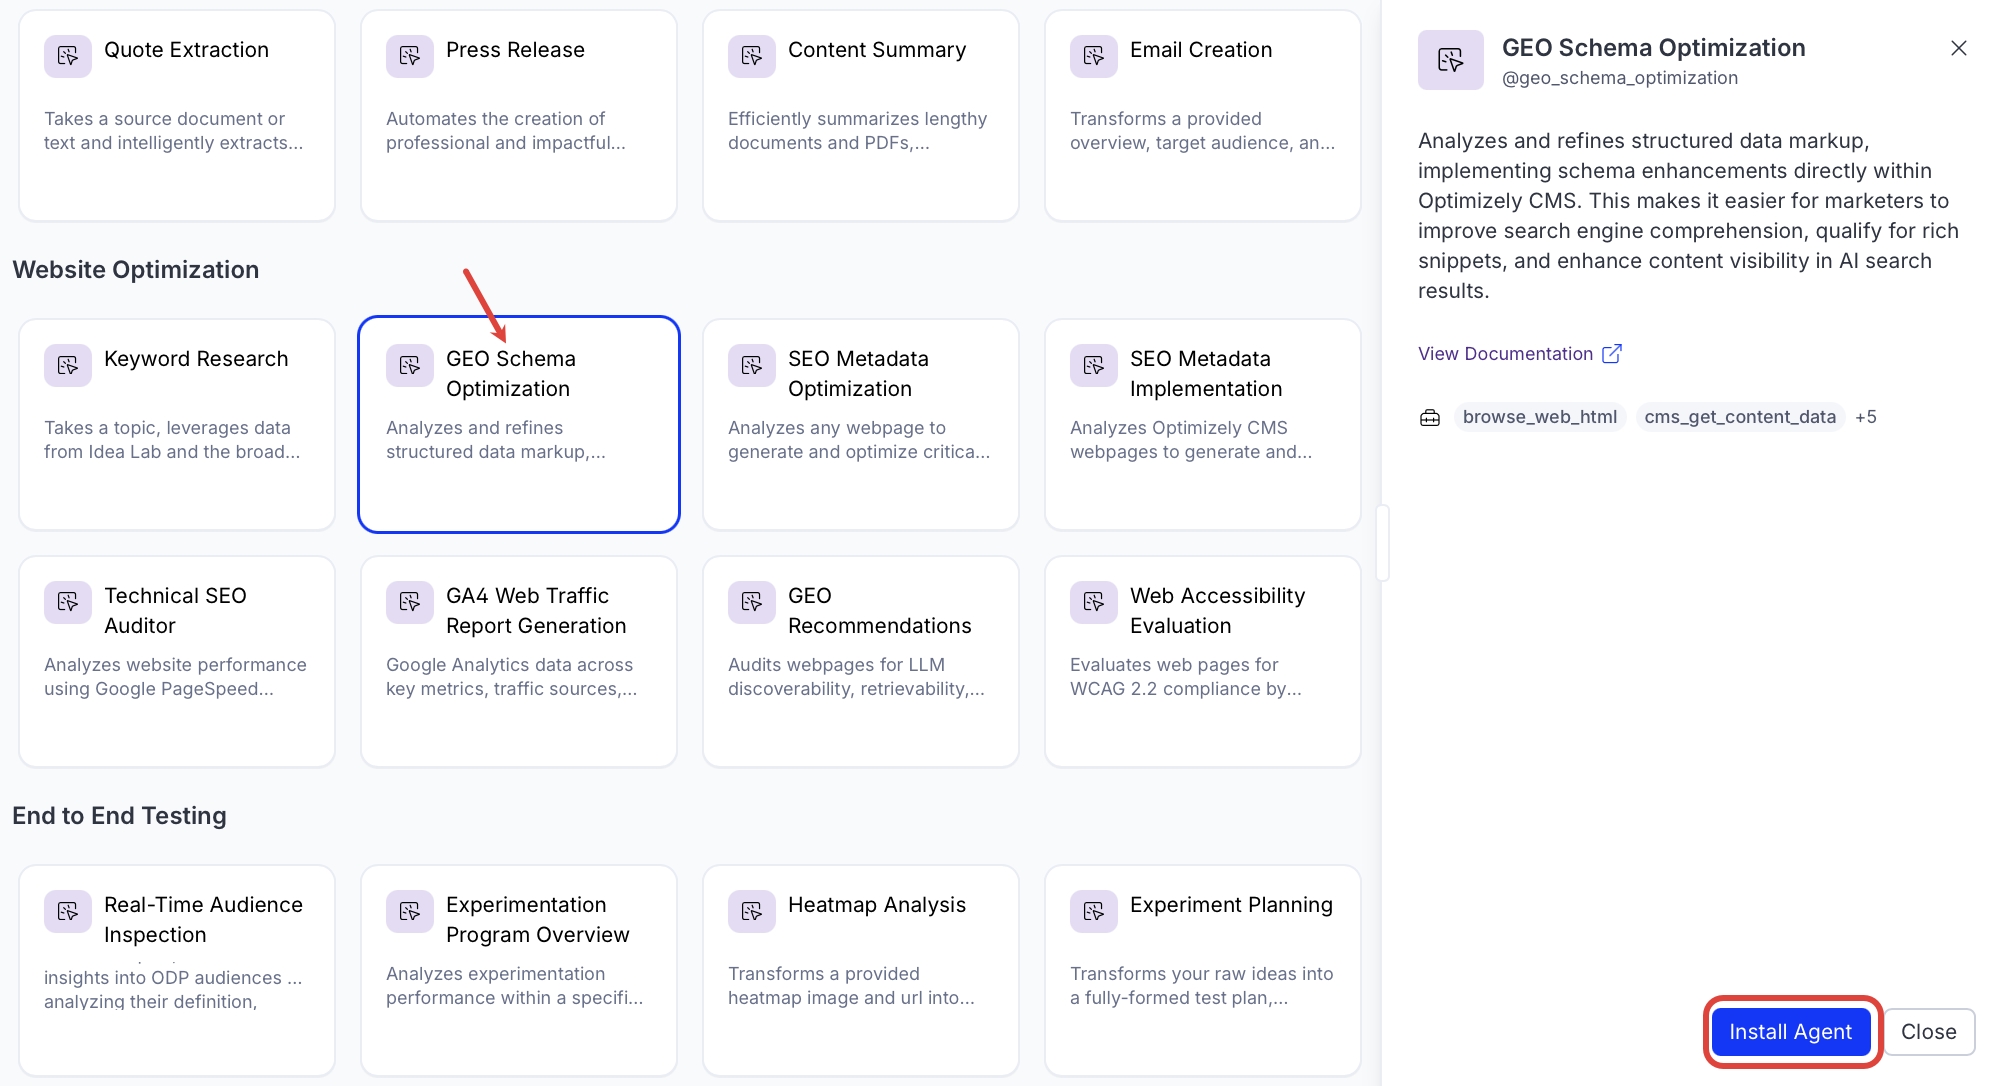Click the Quote Extraction agent icon

[67, 56]
